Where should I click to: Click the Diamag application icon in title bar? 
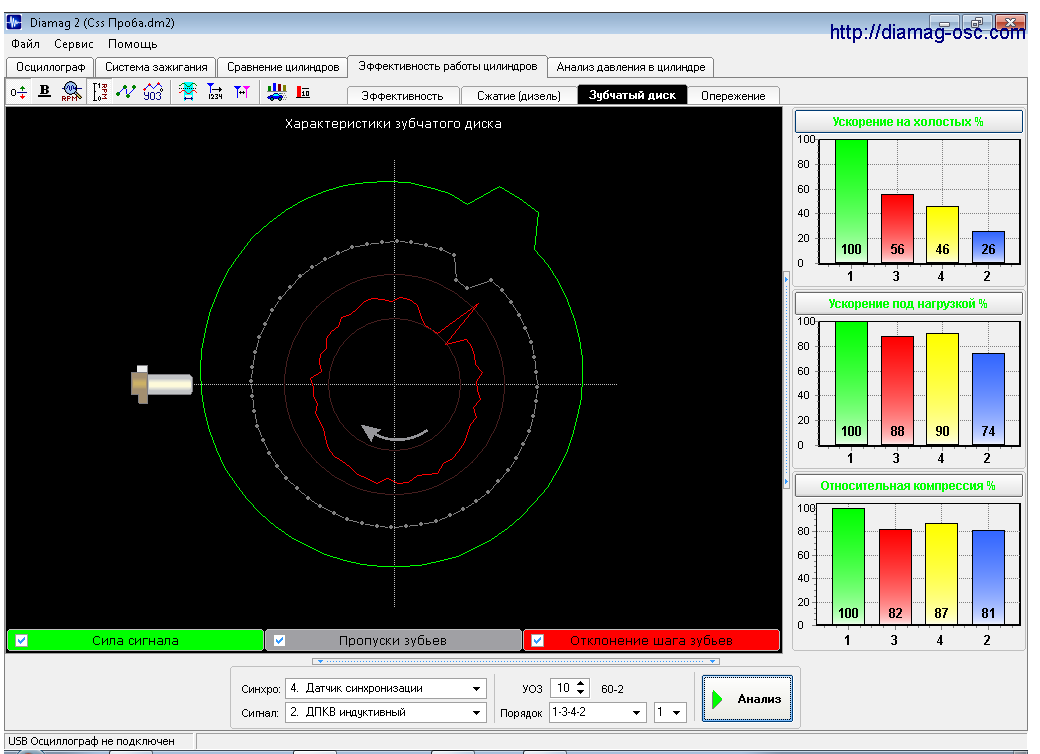coord(14,22)
